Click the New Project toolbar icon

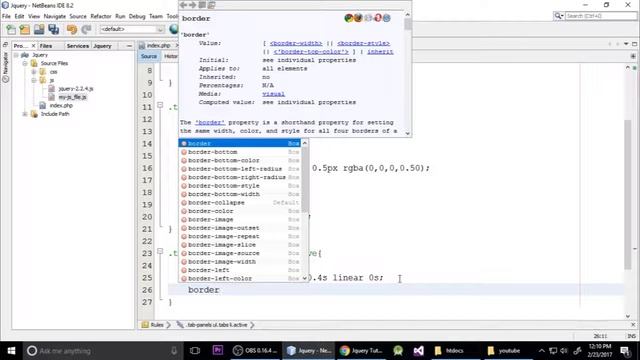(x=25, y=29)
